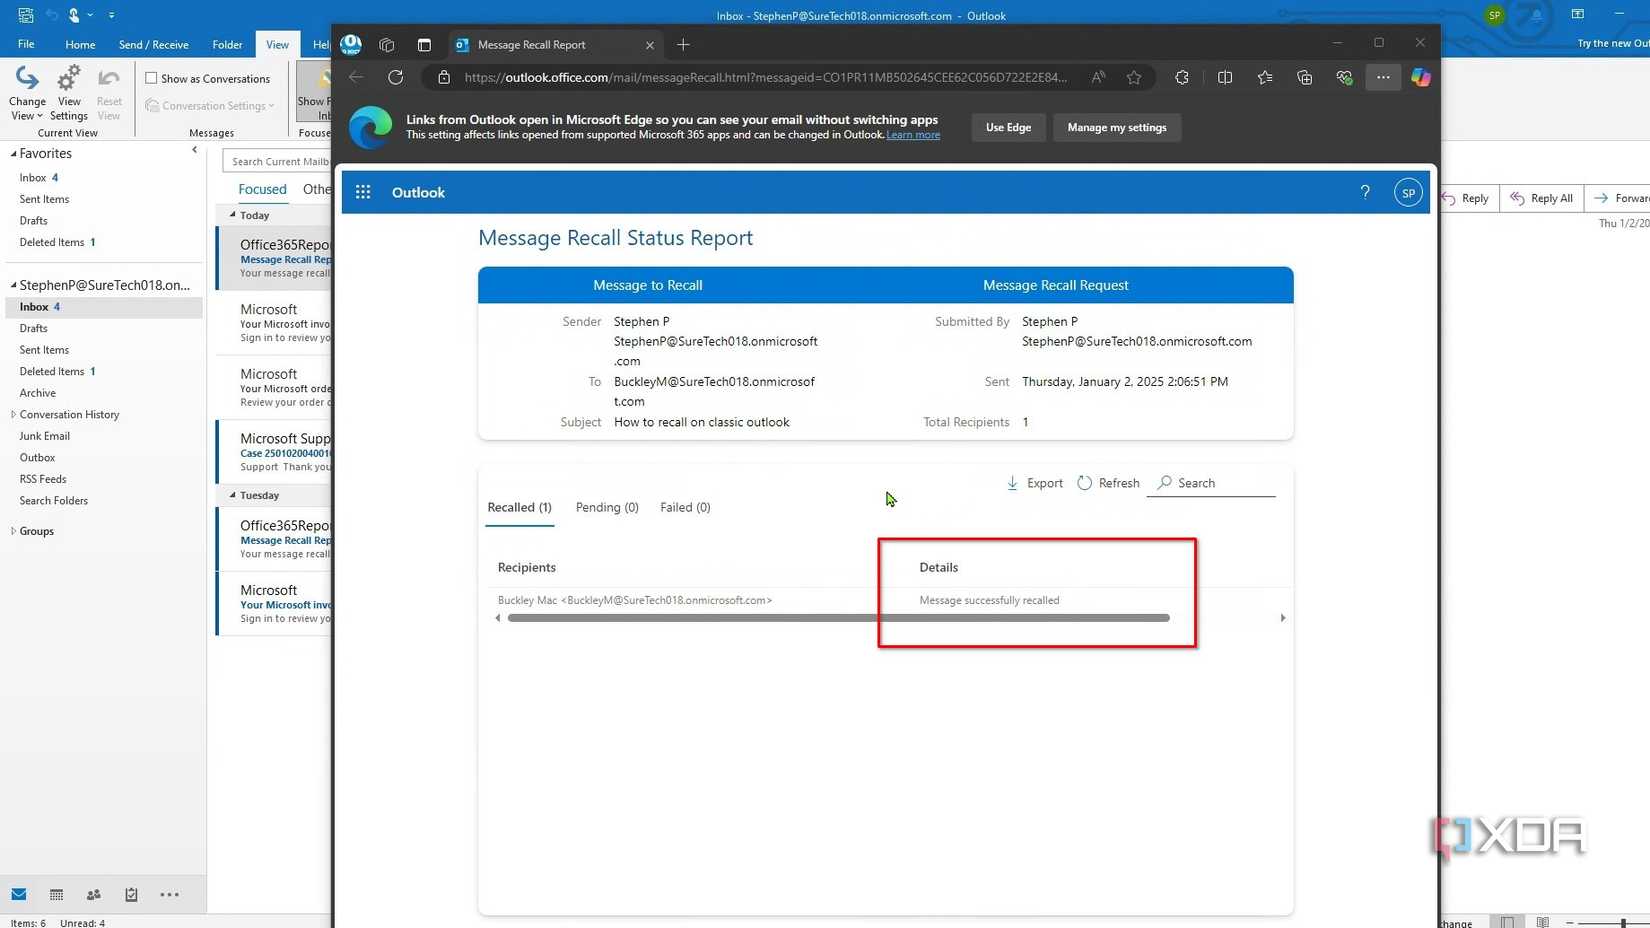Expand the Conversation History folder

coord(13,414)
